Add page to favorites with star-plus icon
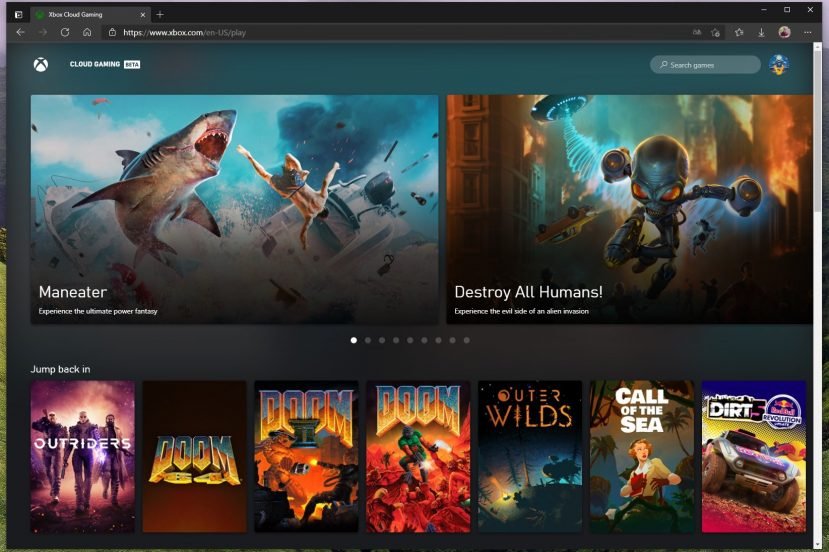Screen dimensions: 829x552 coord(716,32)
